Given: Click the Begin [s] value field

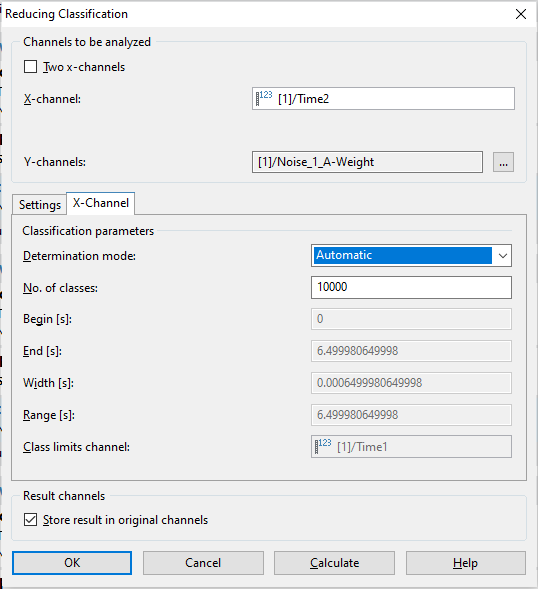Looking at the screenshot, I should tap(411, 319).
